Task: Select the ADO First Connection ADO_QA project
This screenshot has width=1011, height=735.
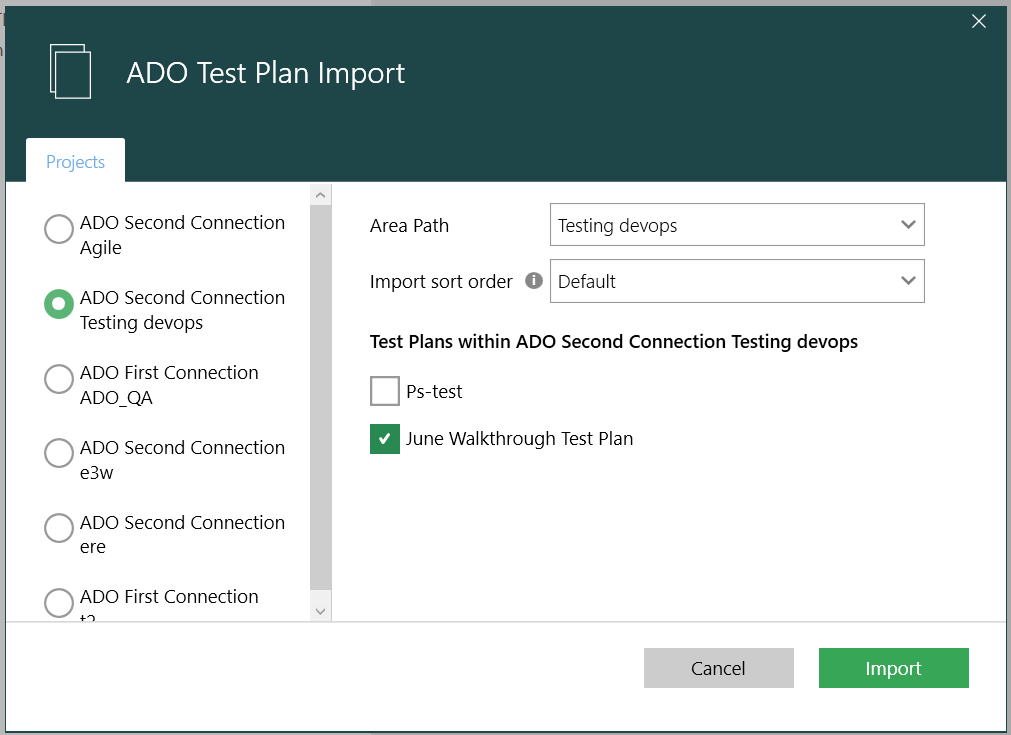Action: pyautogui.click(x=58, y=379)
